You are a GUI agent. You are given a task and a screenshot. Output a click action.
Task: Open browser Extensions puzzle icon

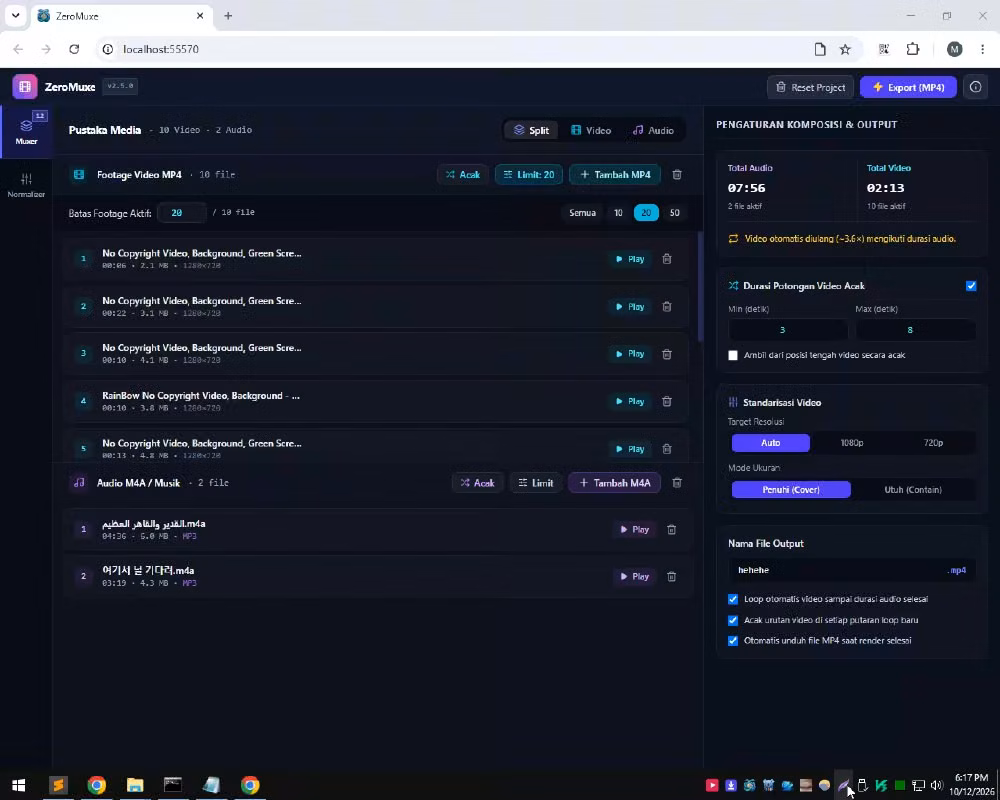tap(913, 49)
